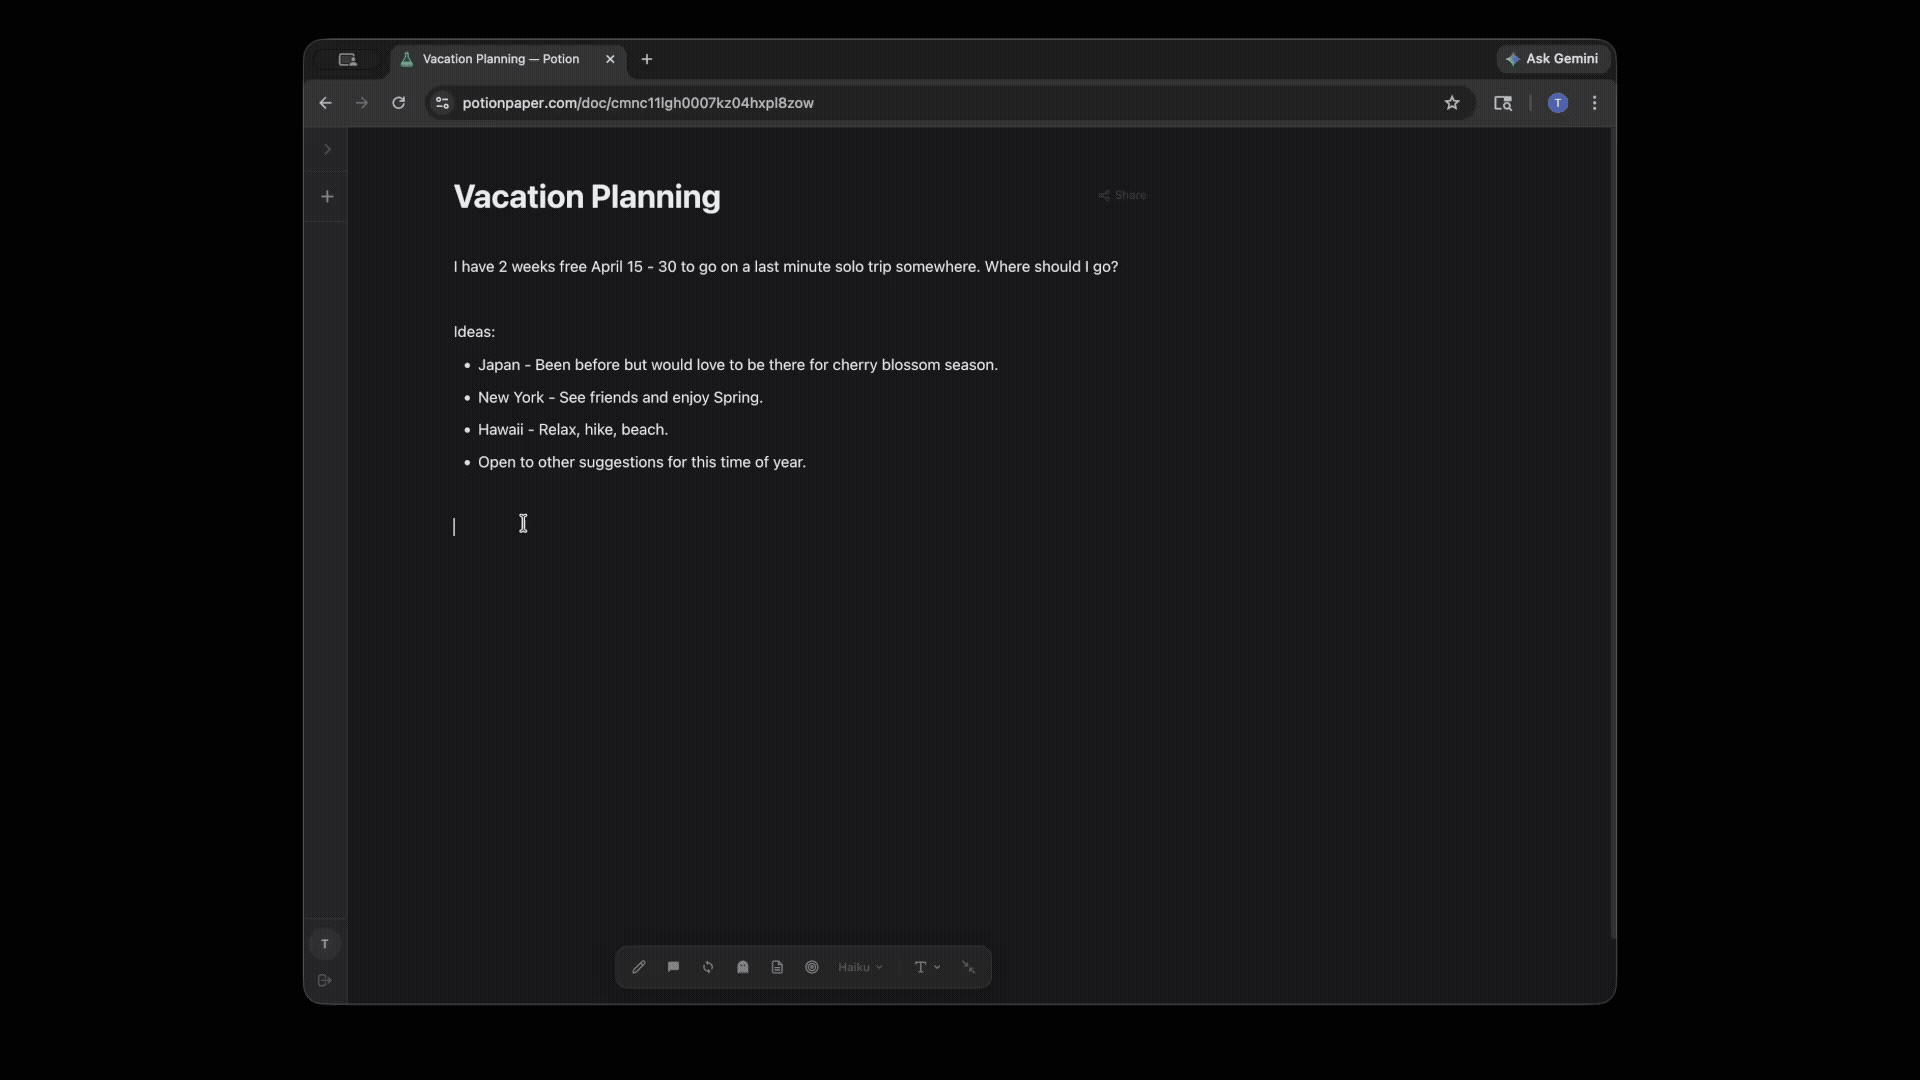Viewport: 1920px width, 1080px height.
Task: Open Chrome three-dot menu
Action: 1595,103
